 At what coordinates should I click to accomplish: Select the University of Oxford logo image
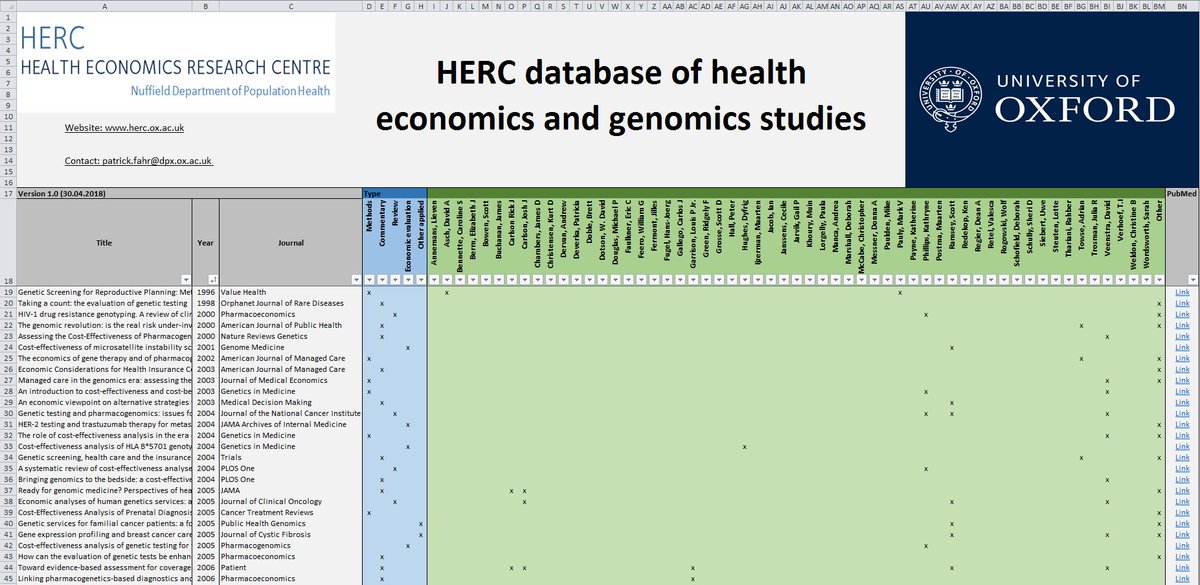pyautogui.click(x=1052, y=98)
